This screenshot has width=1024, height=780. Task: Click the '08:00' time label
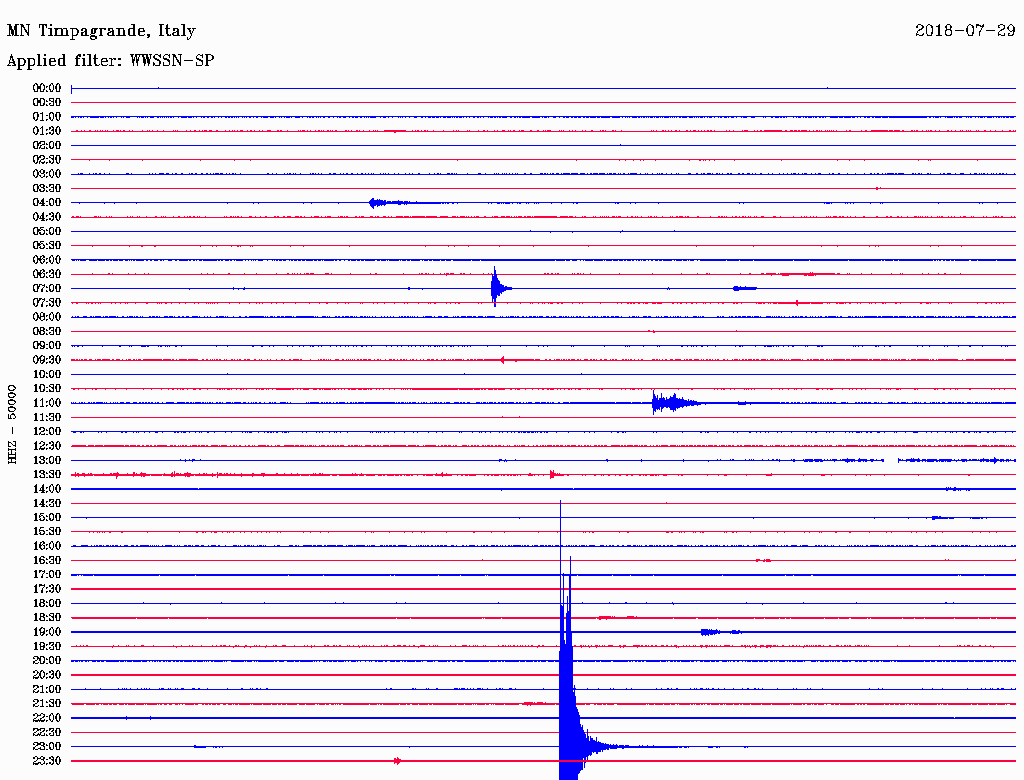click(x=47, y=317)
